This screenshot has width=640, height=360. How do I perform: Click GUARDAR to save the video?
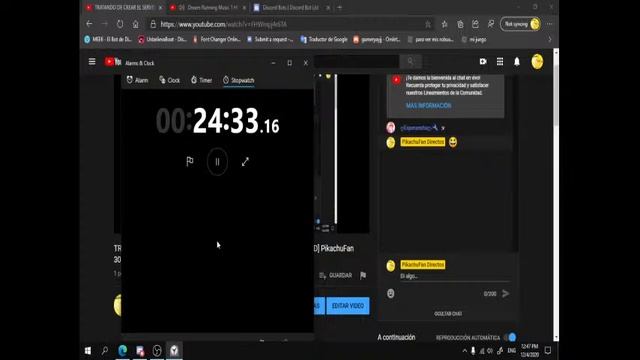coord(336,276)
